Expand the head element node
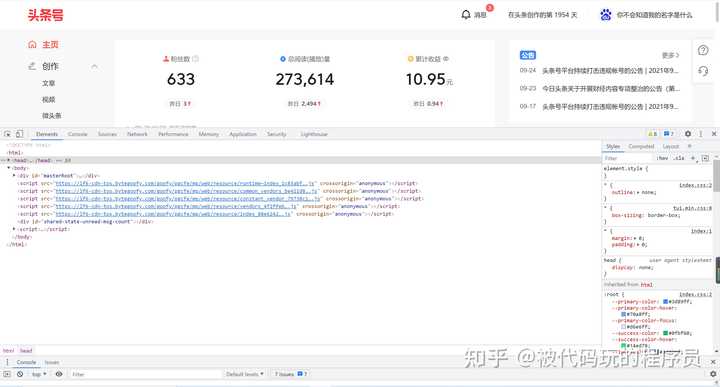720x387 pixels. click(x=8, y=160)
